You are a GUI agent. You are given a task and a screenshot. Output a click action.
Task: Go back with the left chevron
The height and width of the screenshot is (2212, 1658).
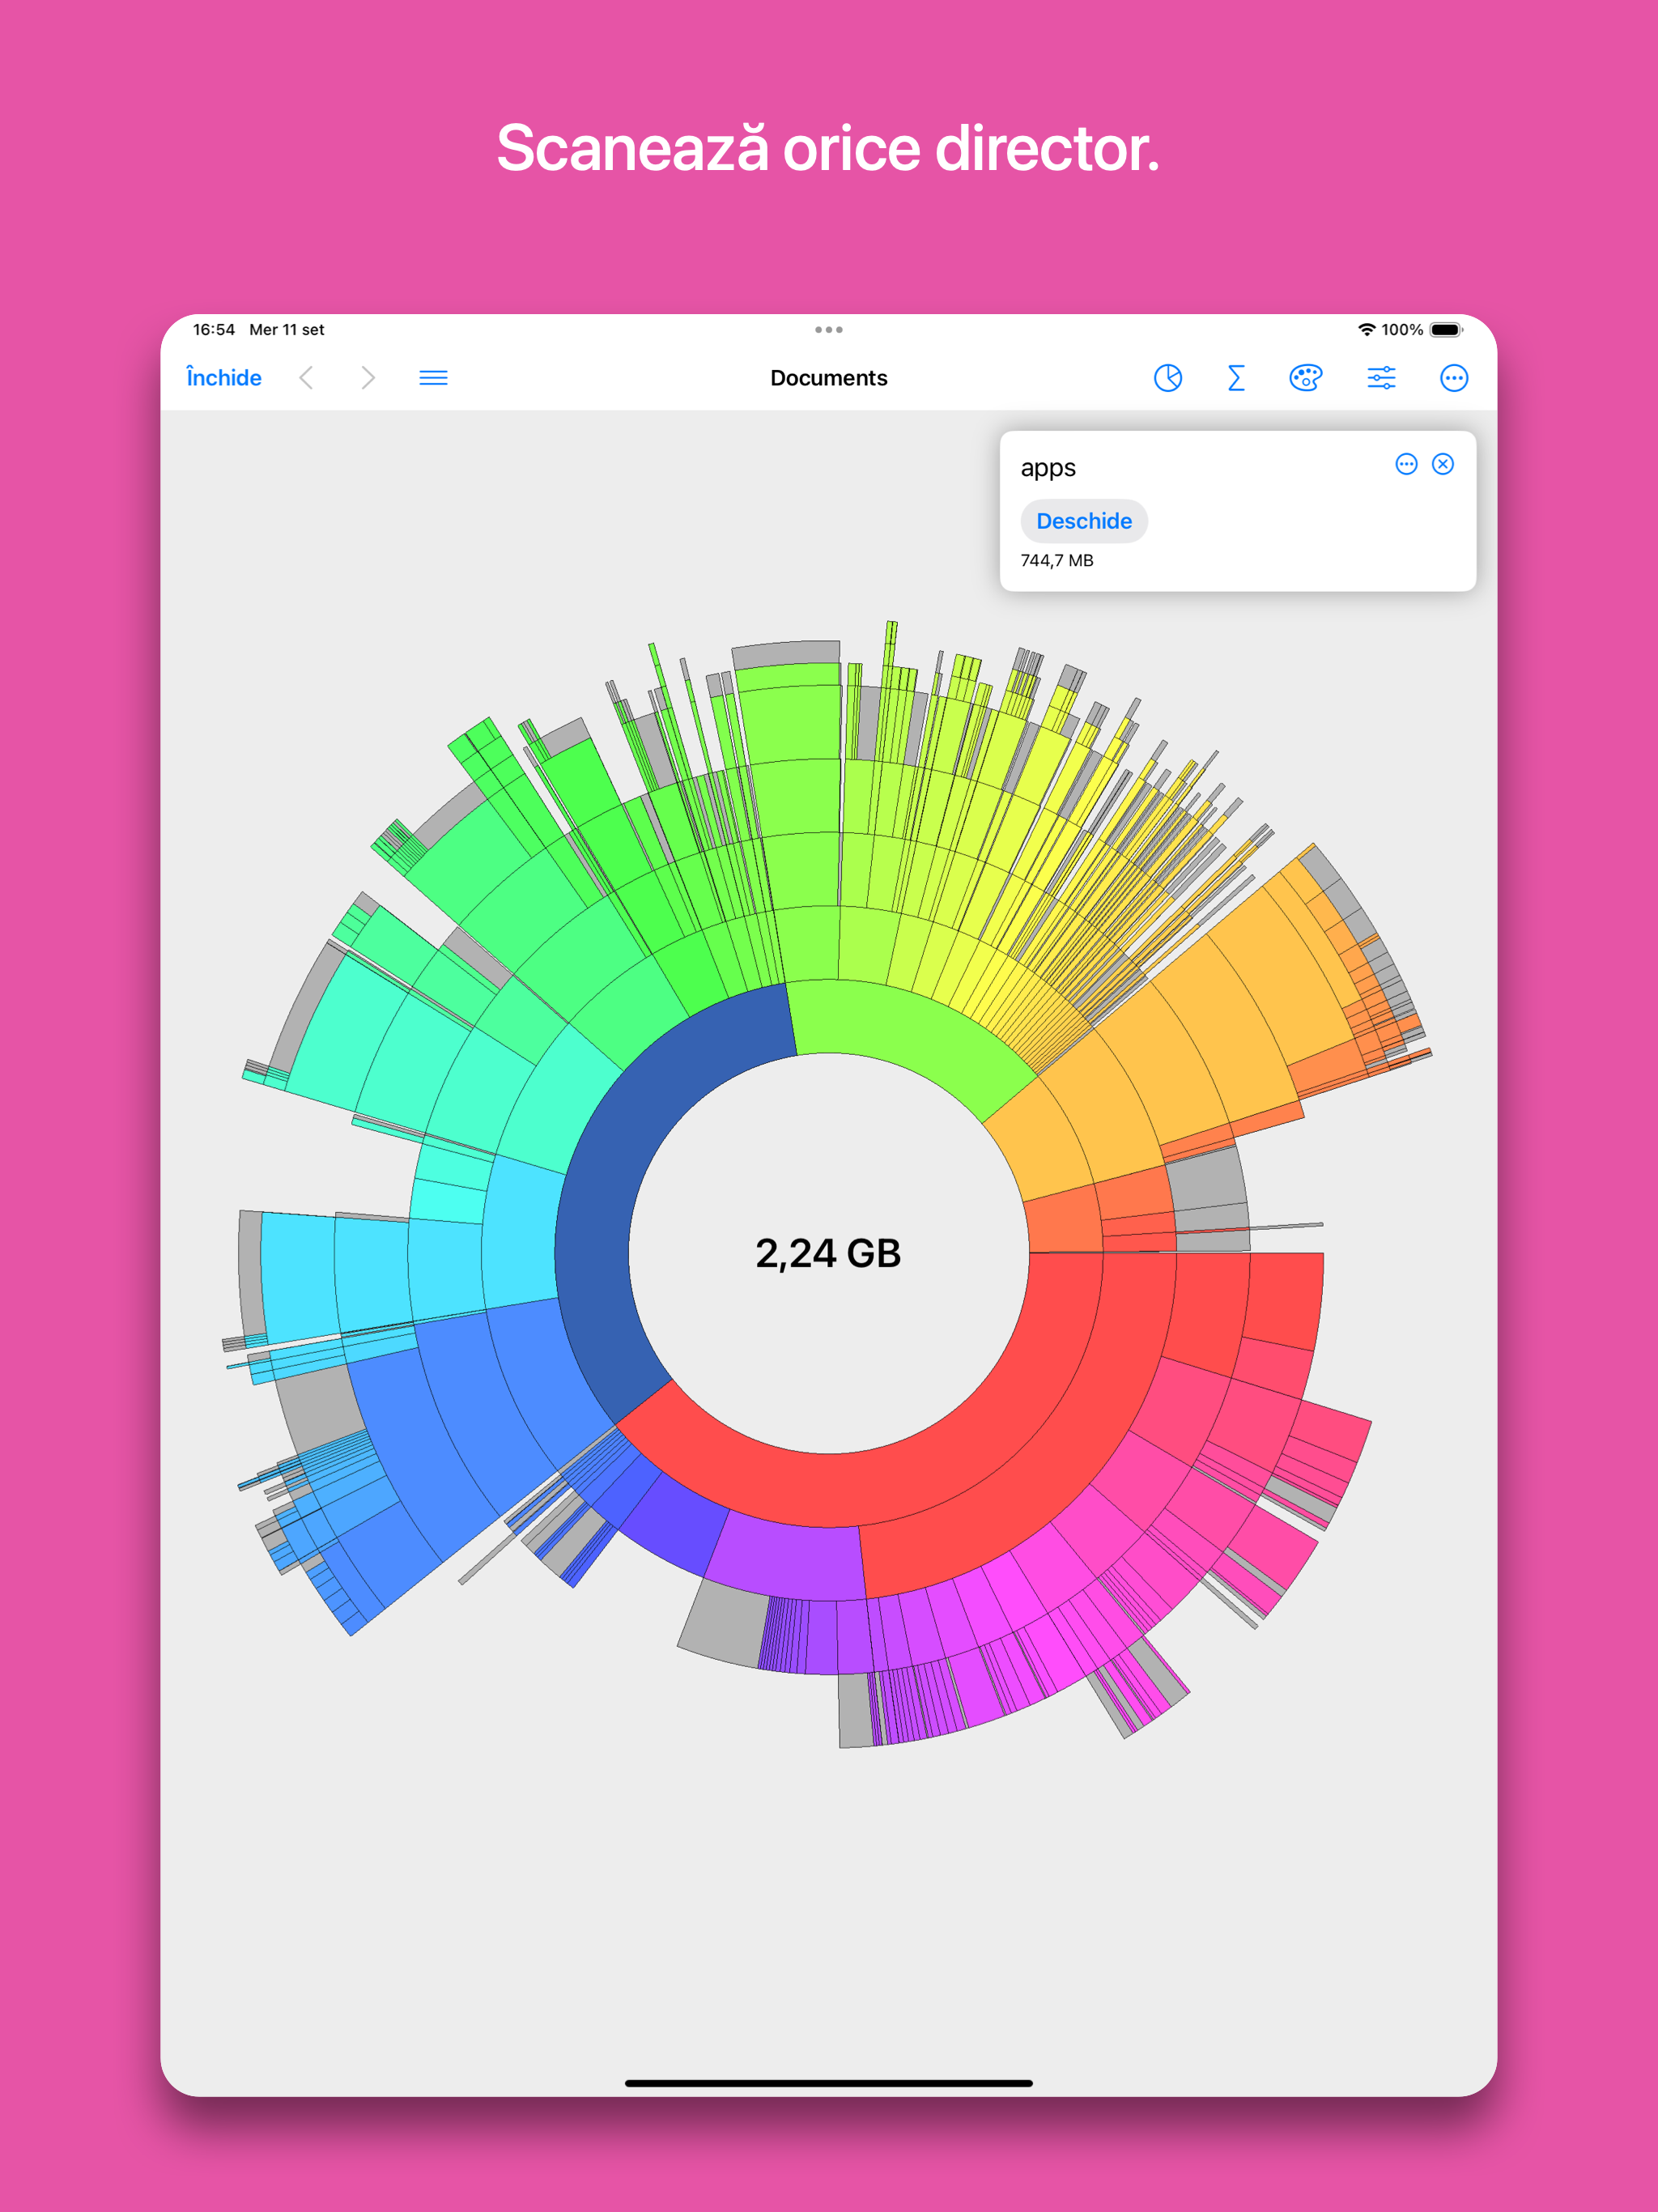307,378
